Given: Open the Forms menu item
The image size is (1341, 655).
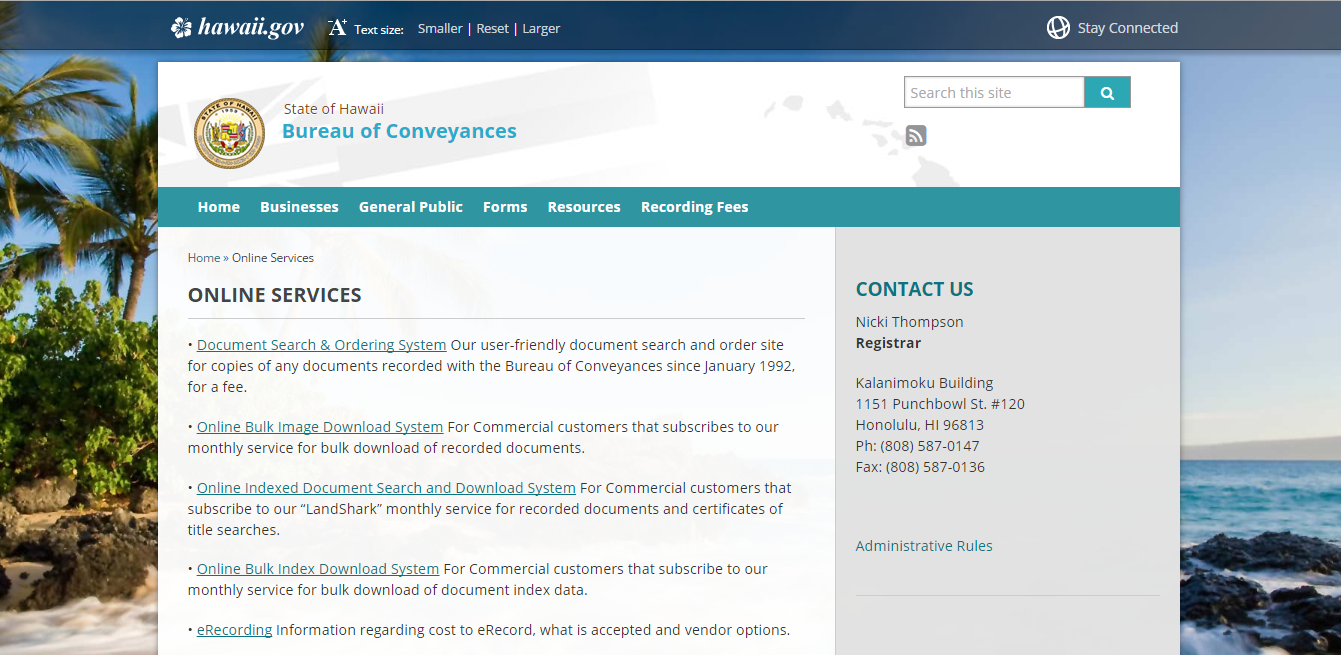Looking at the screenshot, I should click(x=505, y=206).
